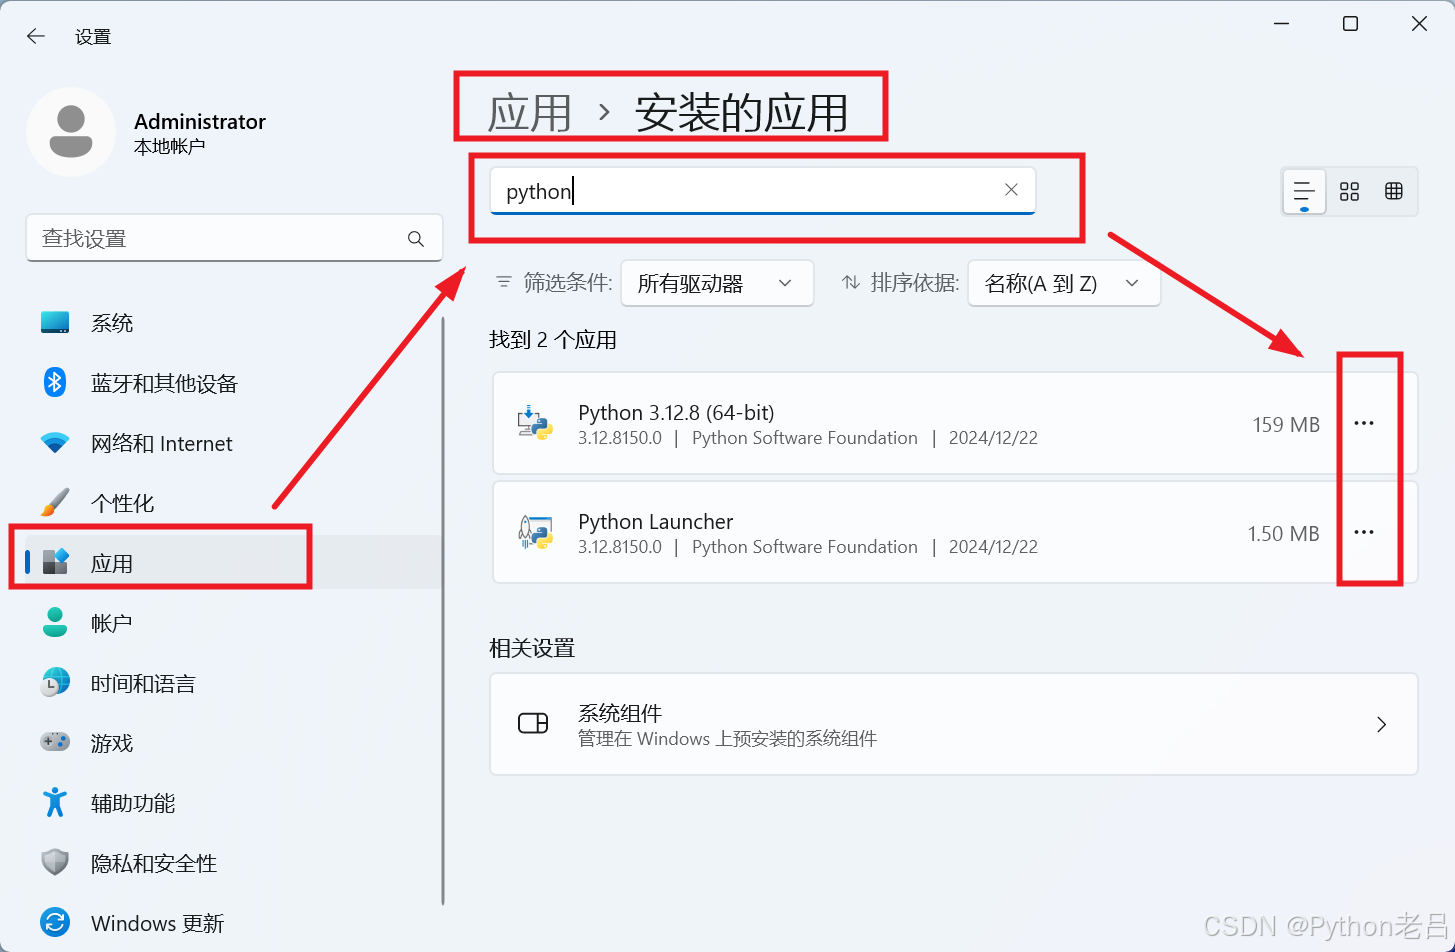Viewport: 1455px width, 952px height.
Task: Switch to table view layout
Action: point(1394,191)
